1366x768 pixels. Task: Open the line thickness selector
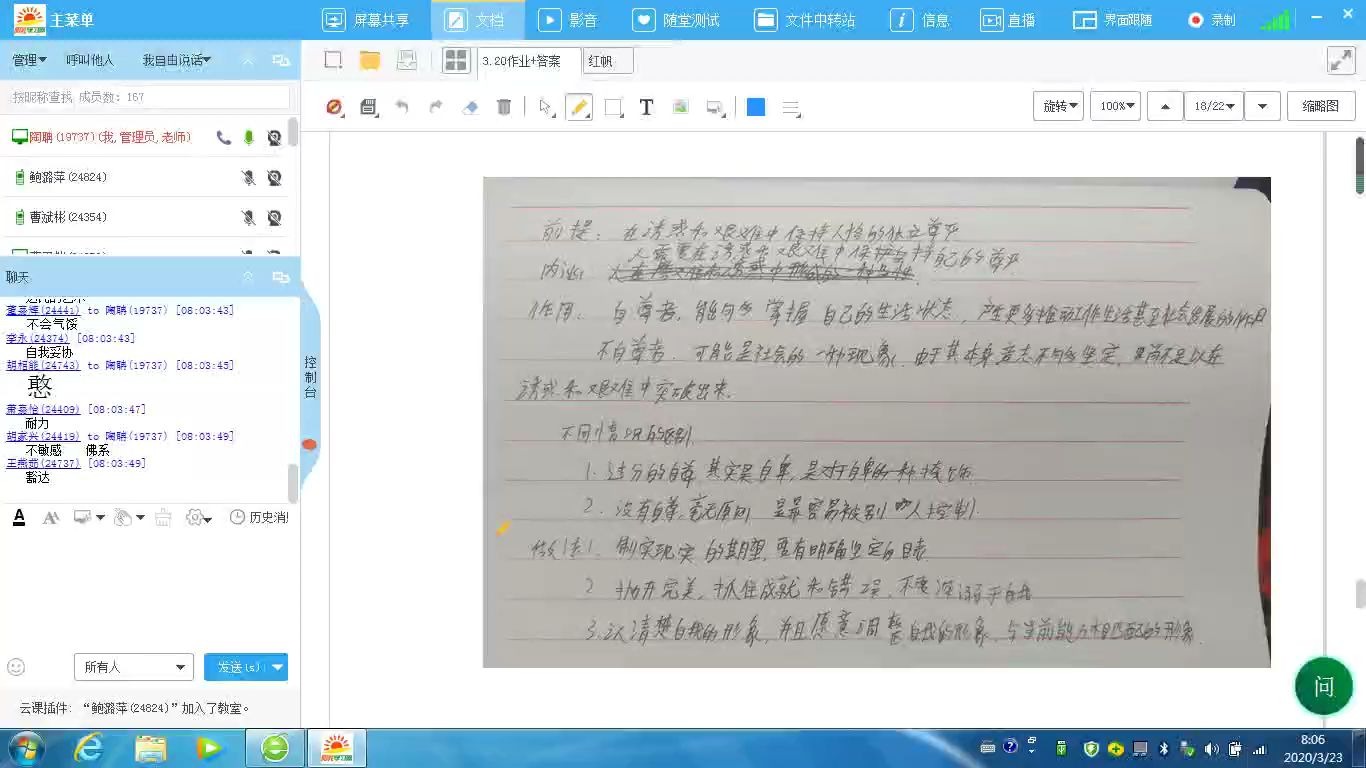click(791, 108)
